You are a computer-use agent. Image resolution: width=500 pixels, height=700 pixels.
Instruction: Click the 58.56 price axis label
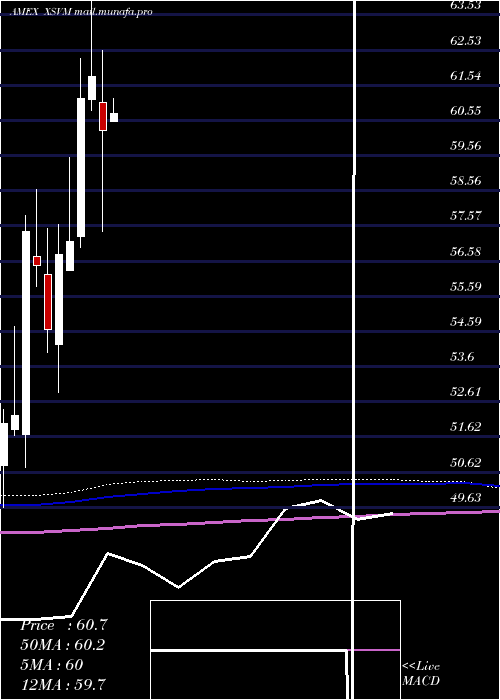click(466, 181)
